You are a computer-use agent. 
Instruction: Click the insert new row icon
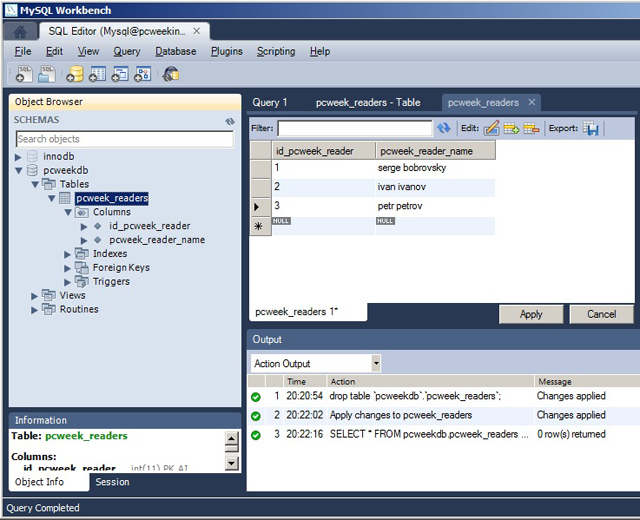[511, 129]
